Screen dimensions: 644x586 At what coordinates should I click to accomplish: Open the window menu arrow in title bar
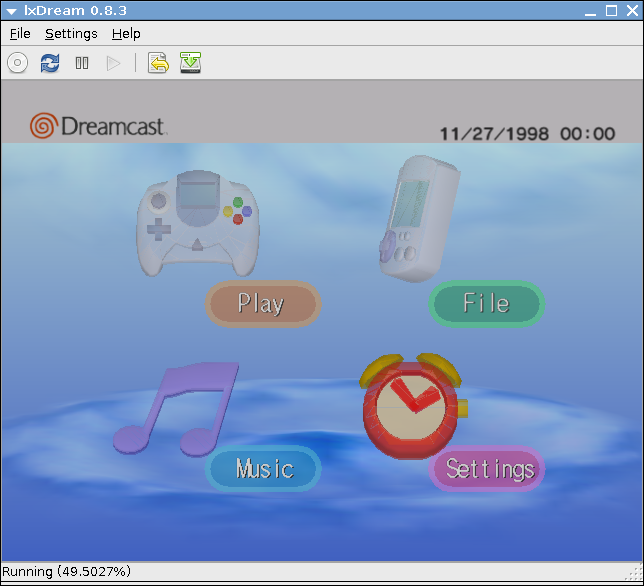[11, 11]
